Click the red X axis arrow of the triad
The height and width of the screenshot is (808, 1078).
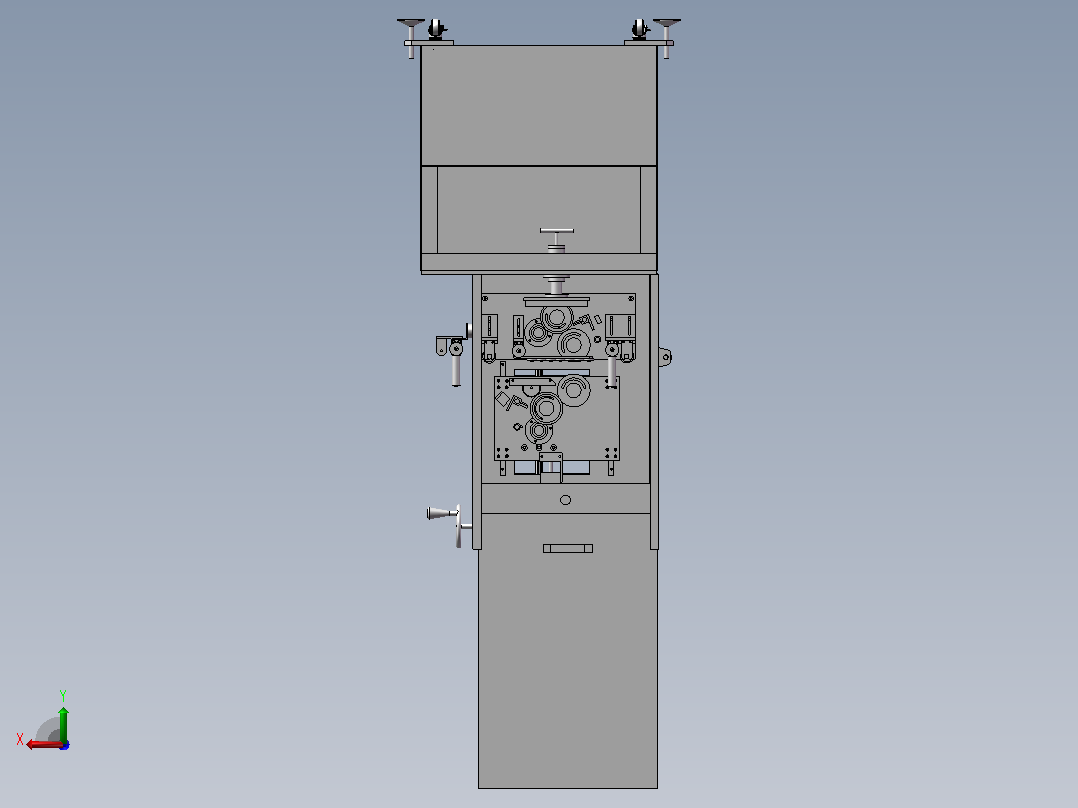point(44,745)
